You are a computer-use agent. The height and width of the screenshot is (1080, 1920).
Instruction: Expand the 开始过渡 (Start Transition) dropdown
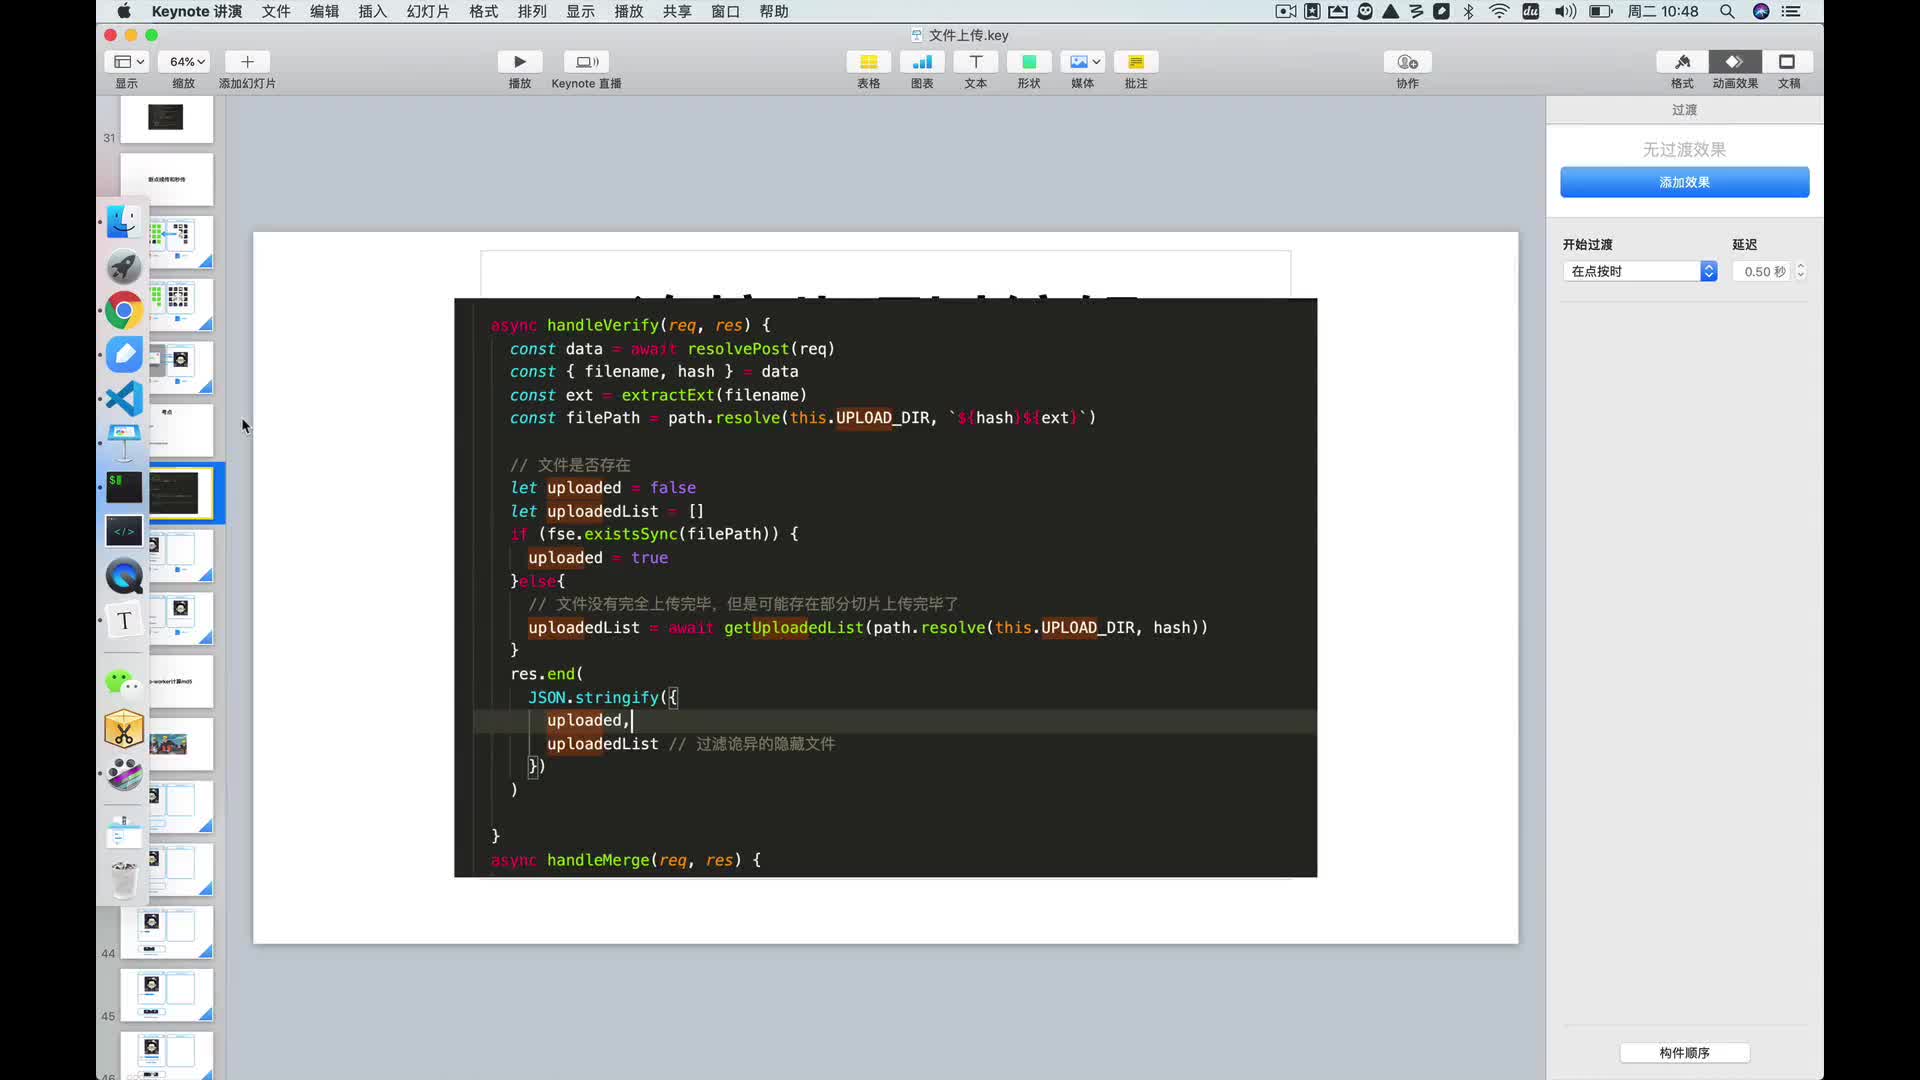click(x=1640, y=270)
